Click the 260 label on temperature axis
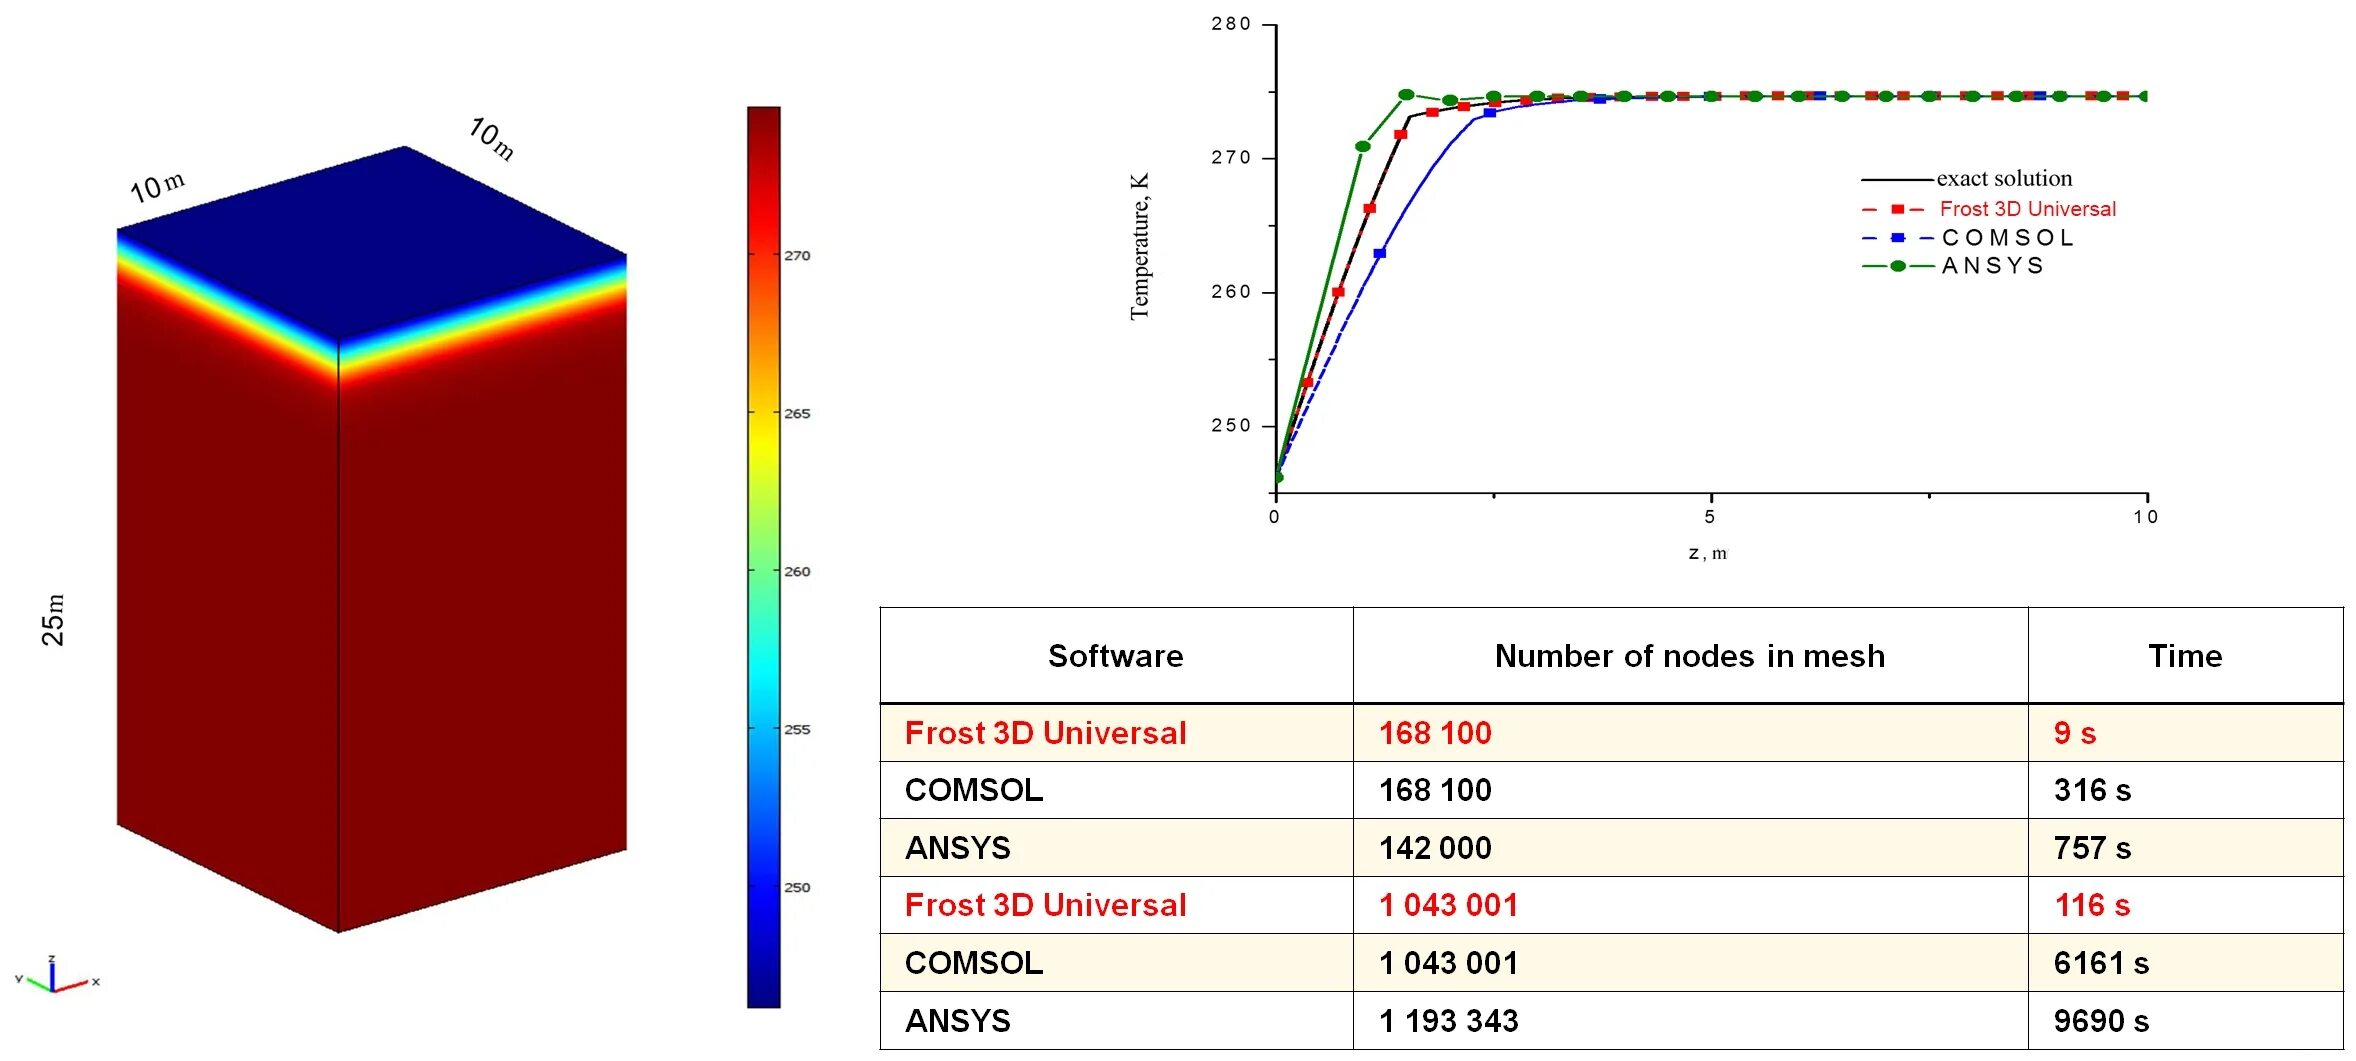 1230,292
